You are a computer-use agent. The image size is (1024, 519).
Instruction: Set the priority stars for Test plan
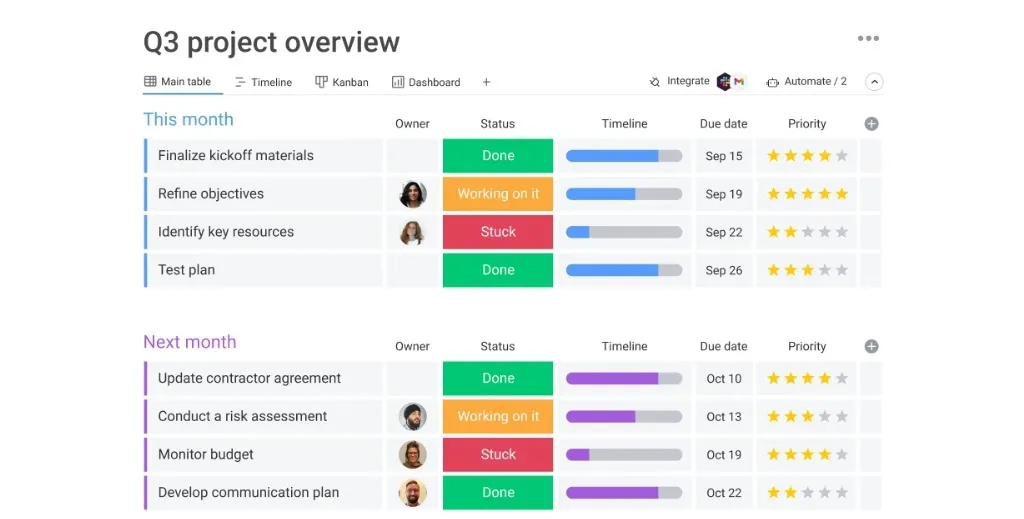click(x=807, y=270)
